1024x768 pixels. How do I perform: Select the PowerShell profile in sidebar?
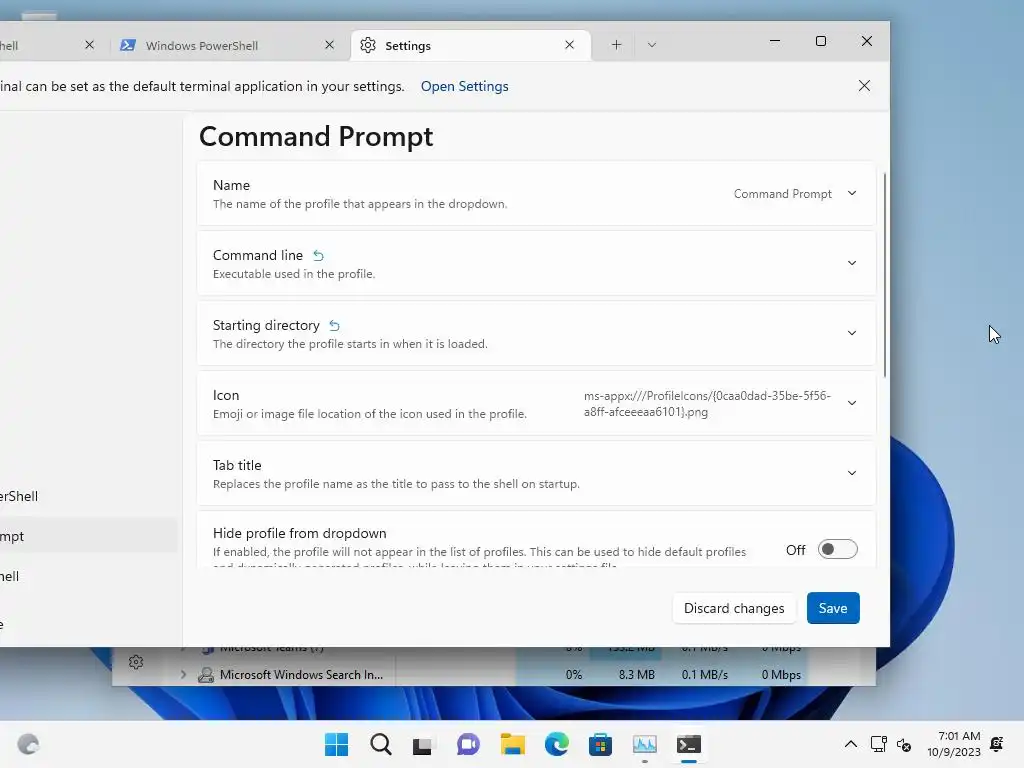pyautogui.click(x=88, y=496)
